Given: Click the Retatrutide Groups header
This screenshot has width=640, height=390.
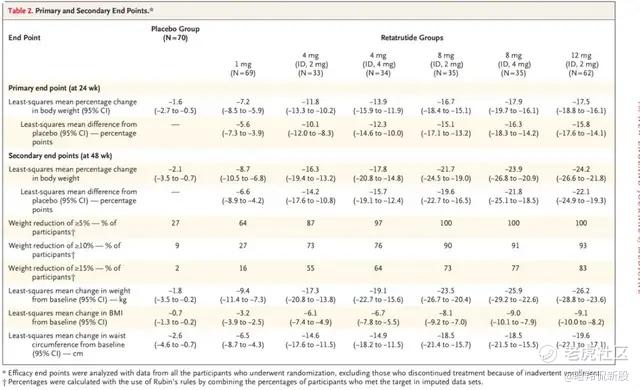Looking at the screenshot, I should click(x=412, y=38).
